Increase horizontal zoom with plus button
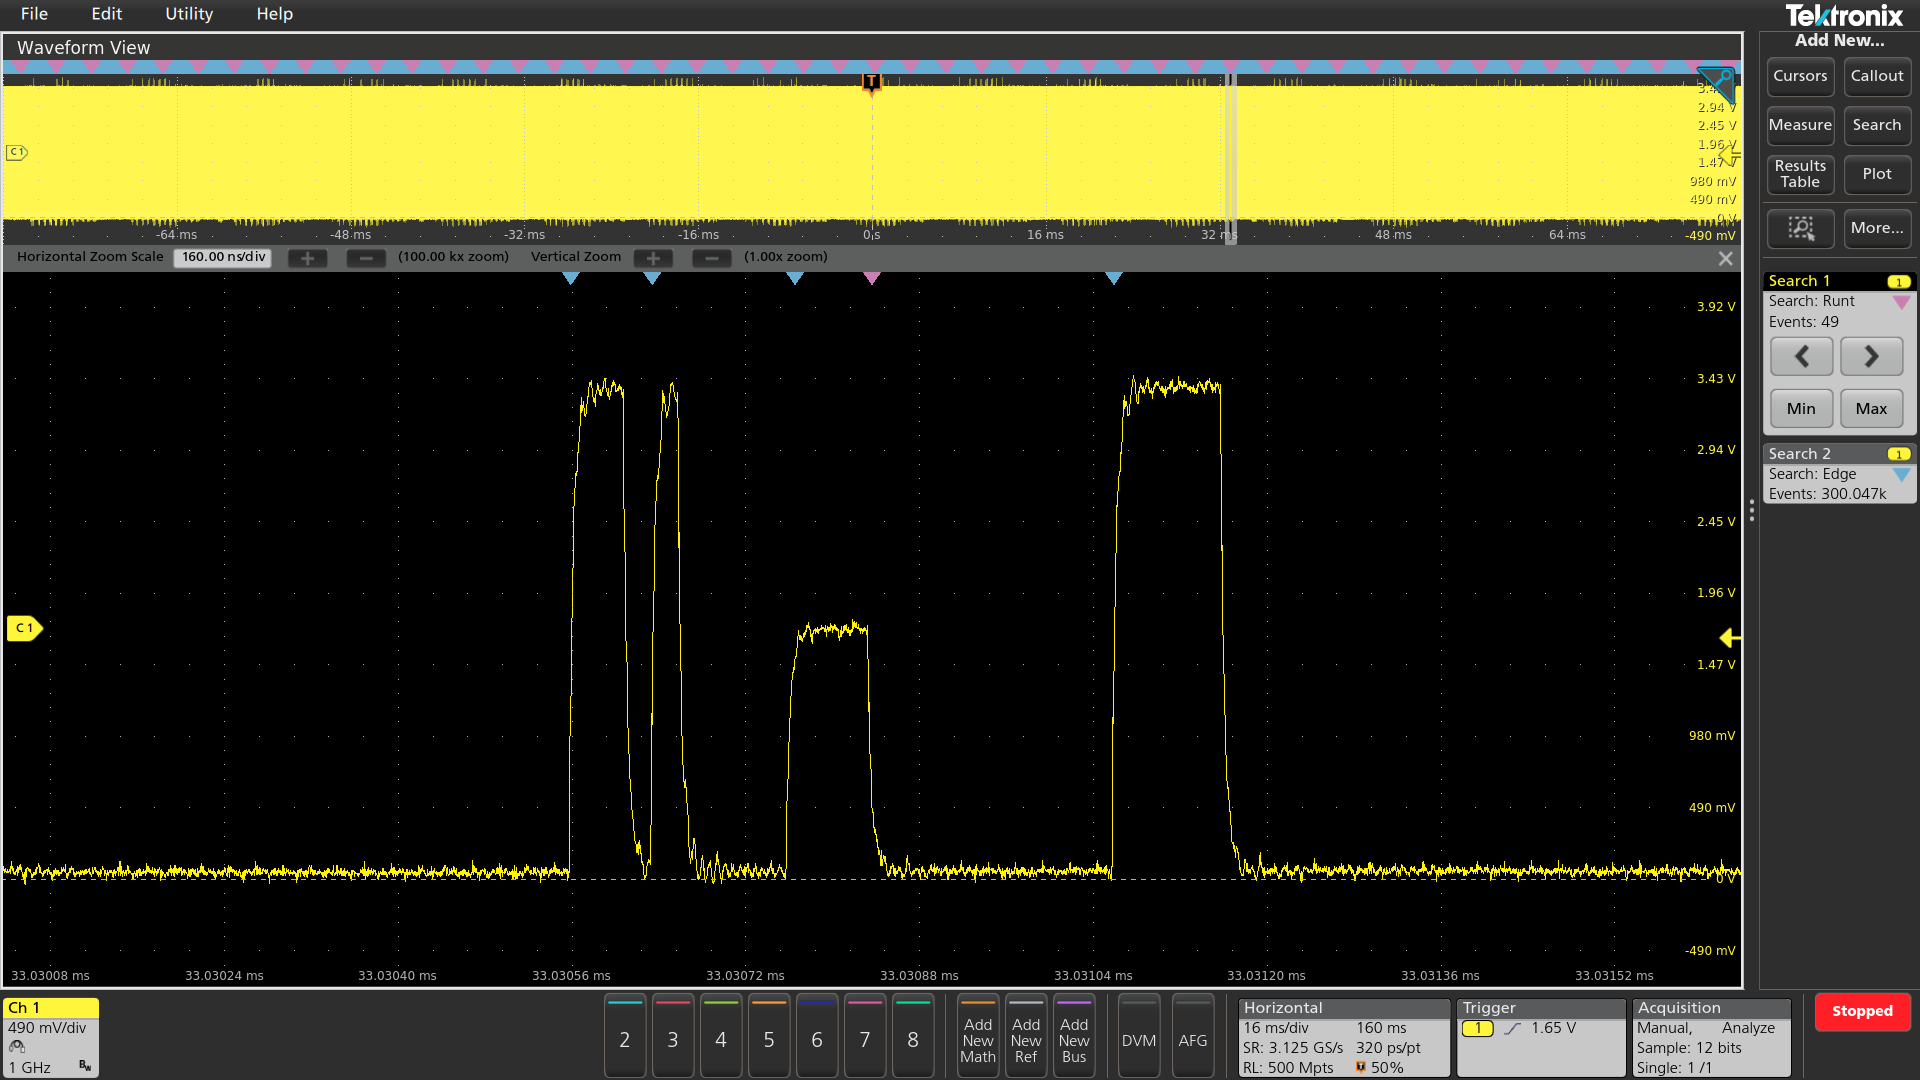 pos(307,258)
